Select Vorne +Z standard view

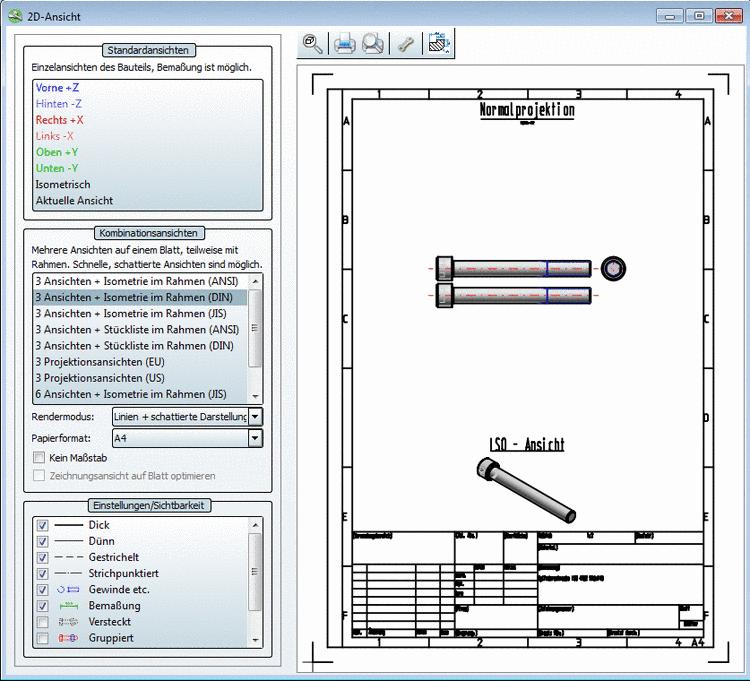(57, 88)
